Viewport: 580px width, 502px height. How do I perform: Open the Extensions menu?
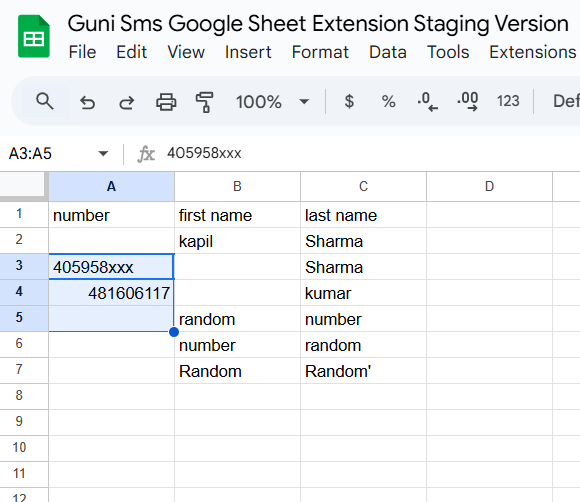533,52
